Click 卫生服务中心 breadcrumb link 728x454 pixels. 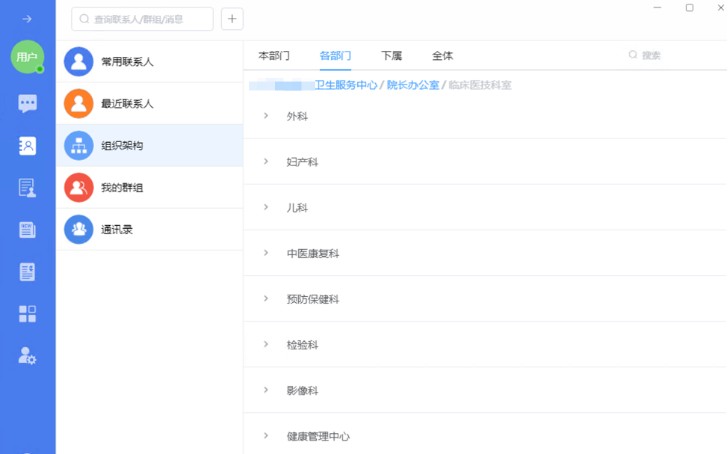click(x=345, y=86)
